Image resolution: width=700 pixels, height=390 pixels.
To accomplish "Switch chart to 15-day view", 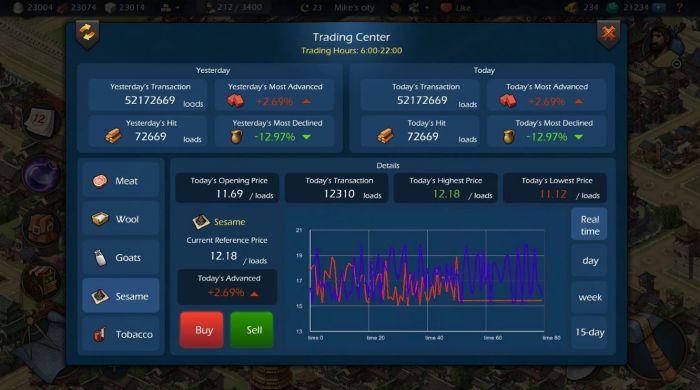I will 589,332.
